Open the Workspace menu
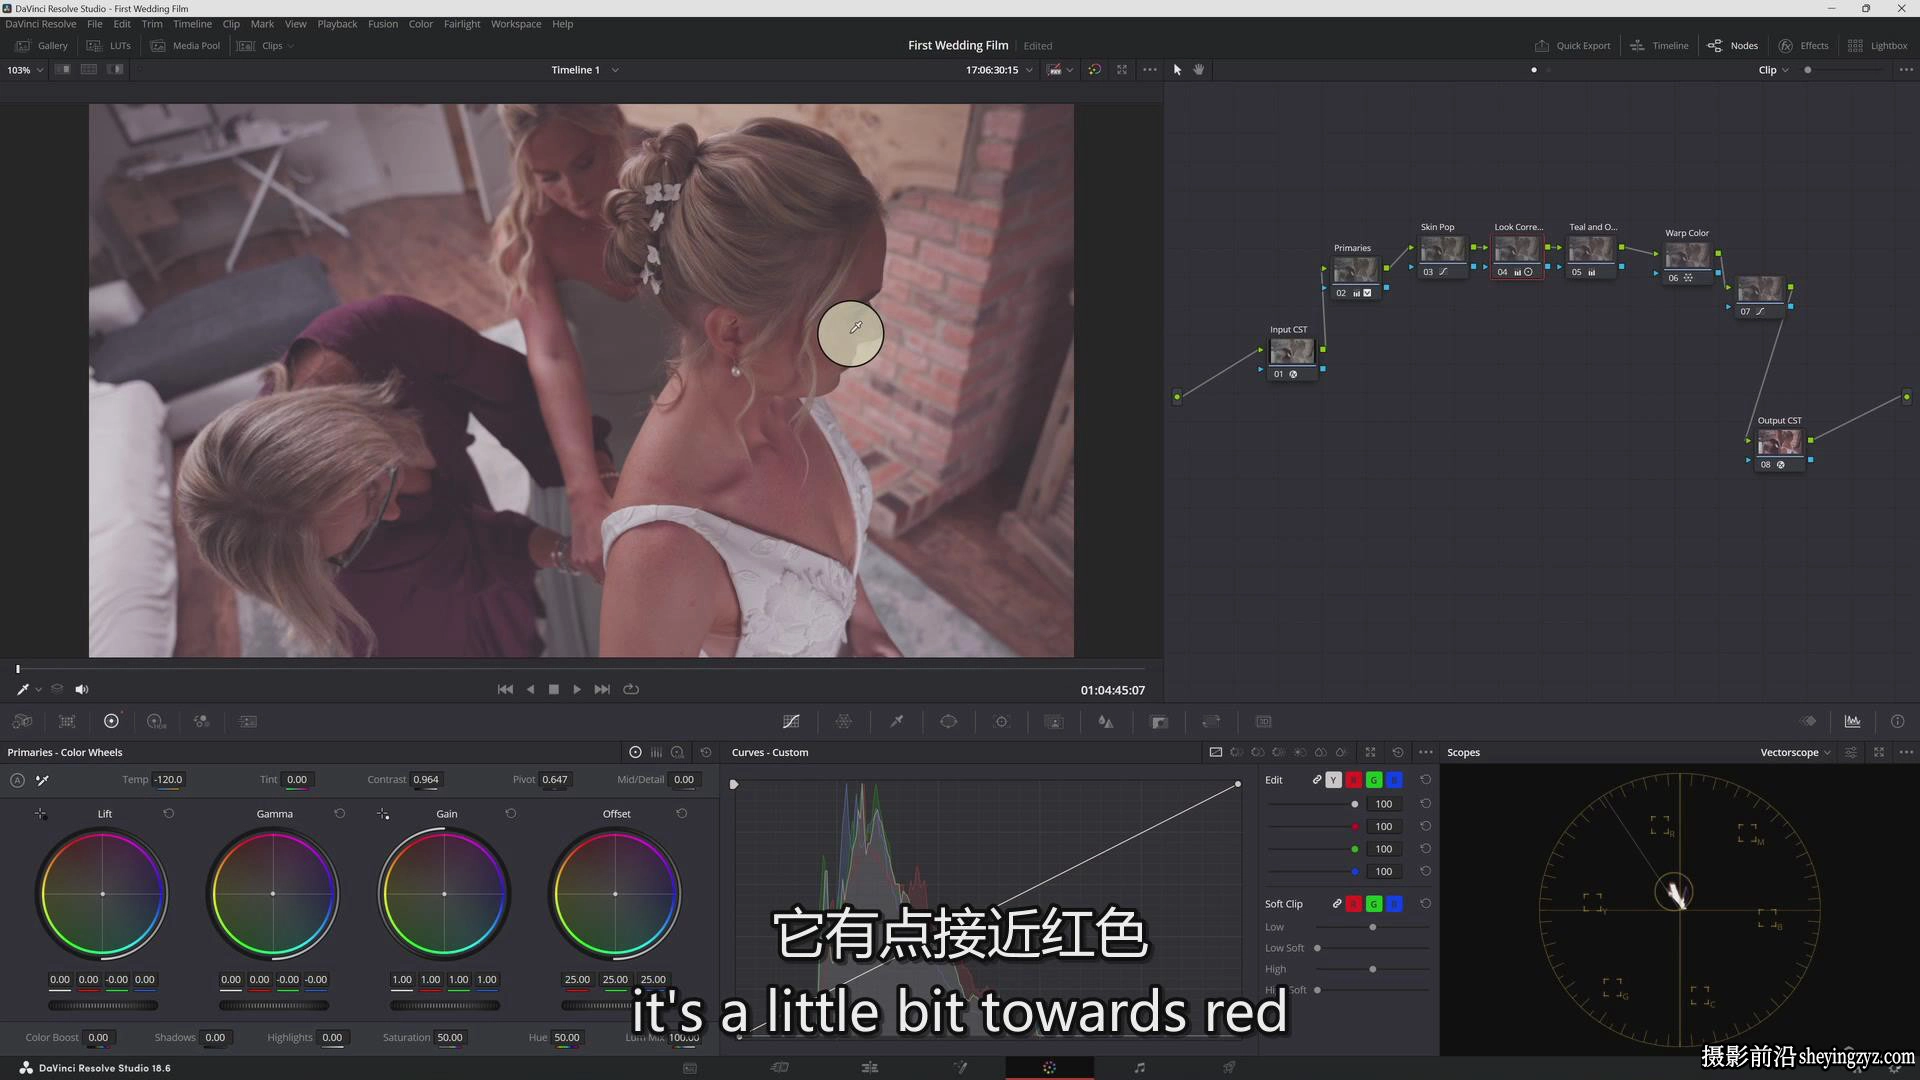1920x1080 pixels. coord(516,24)
